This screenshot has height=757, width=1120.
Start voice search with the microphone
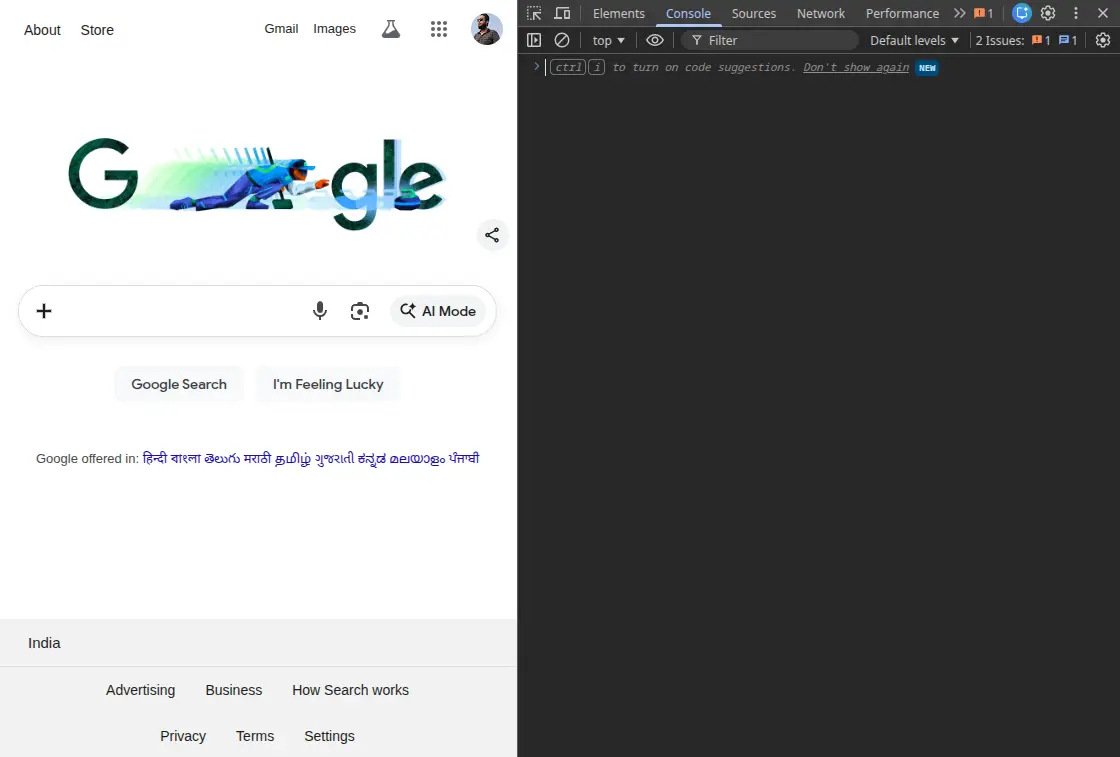(x=320, y=311)
